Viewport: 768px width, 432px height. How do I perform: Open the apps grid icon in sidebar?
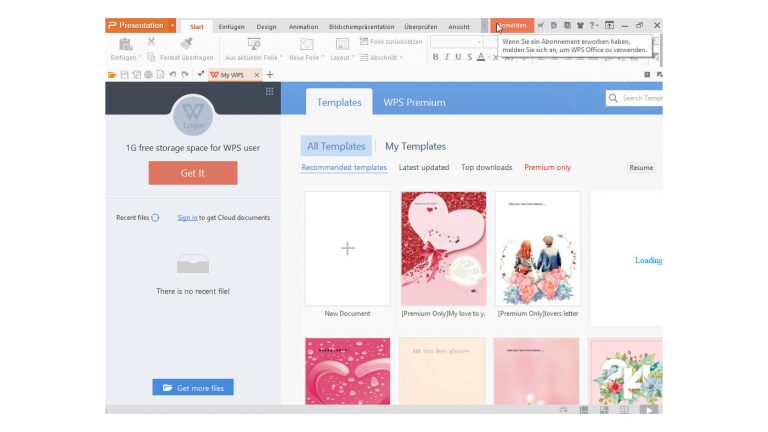(x=269, y=91)
